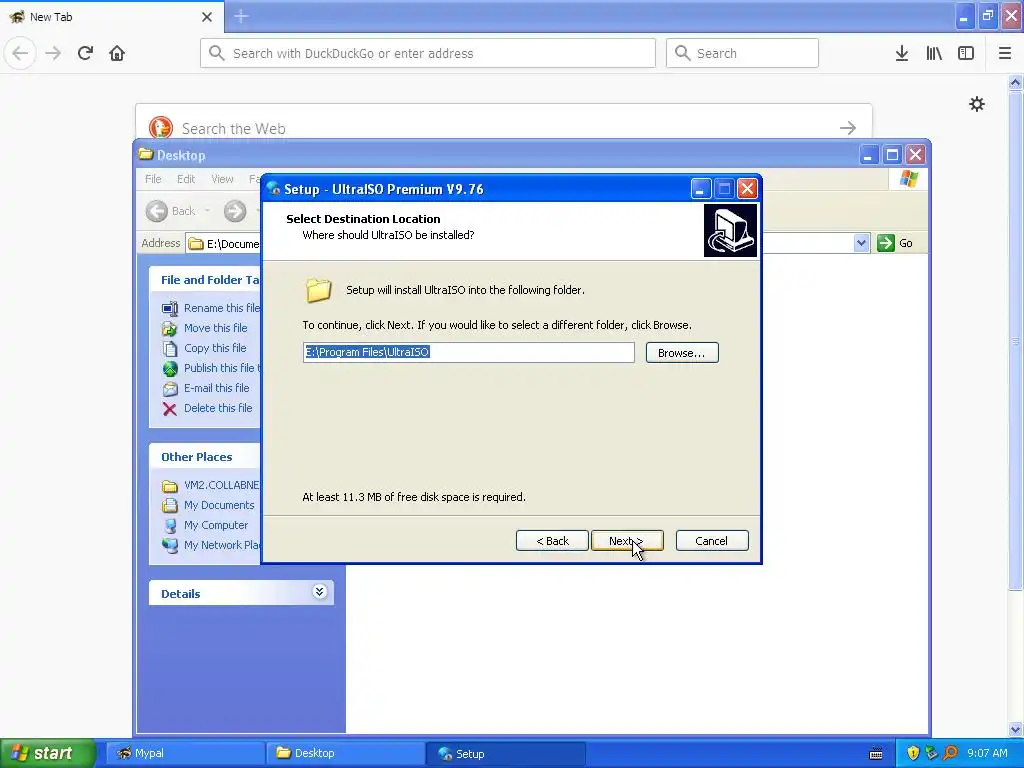
Task: Click the tray security shield icon
Action: (x=913, y=753)
